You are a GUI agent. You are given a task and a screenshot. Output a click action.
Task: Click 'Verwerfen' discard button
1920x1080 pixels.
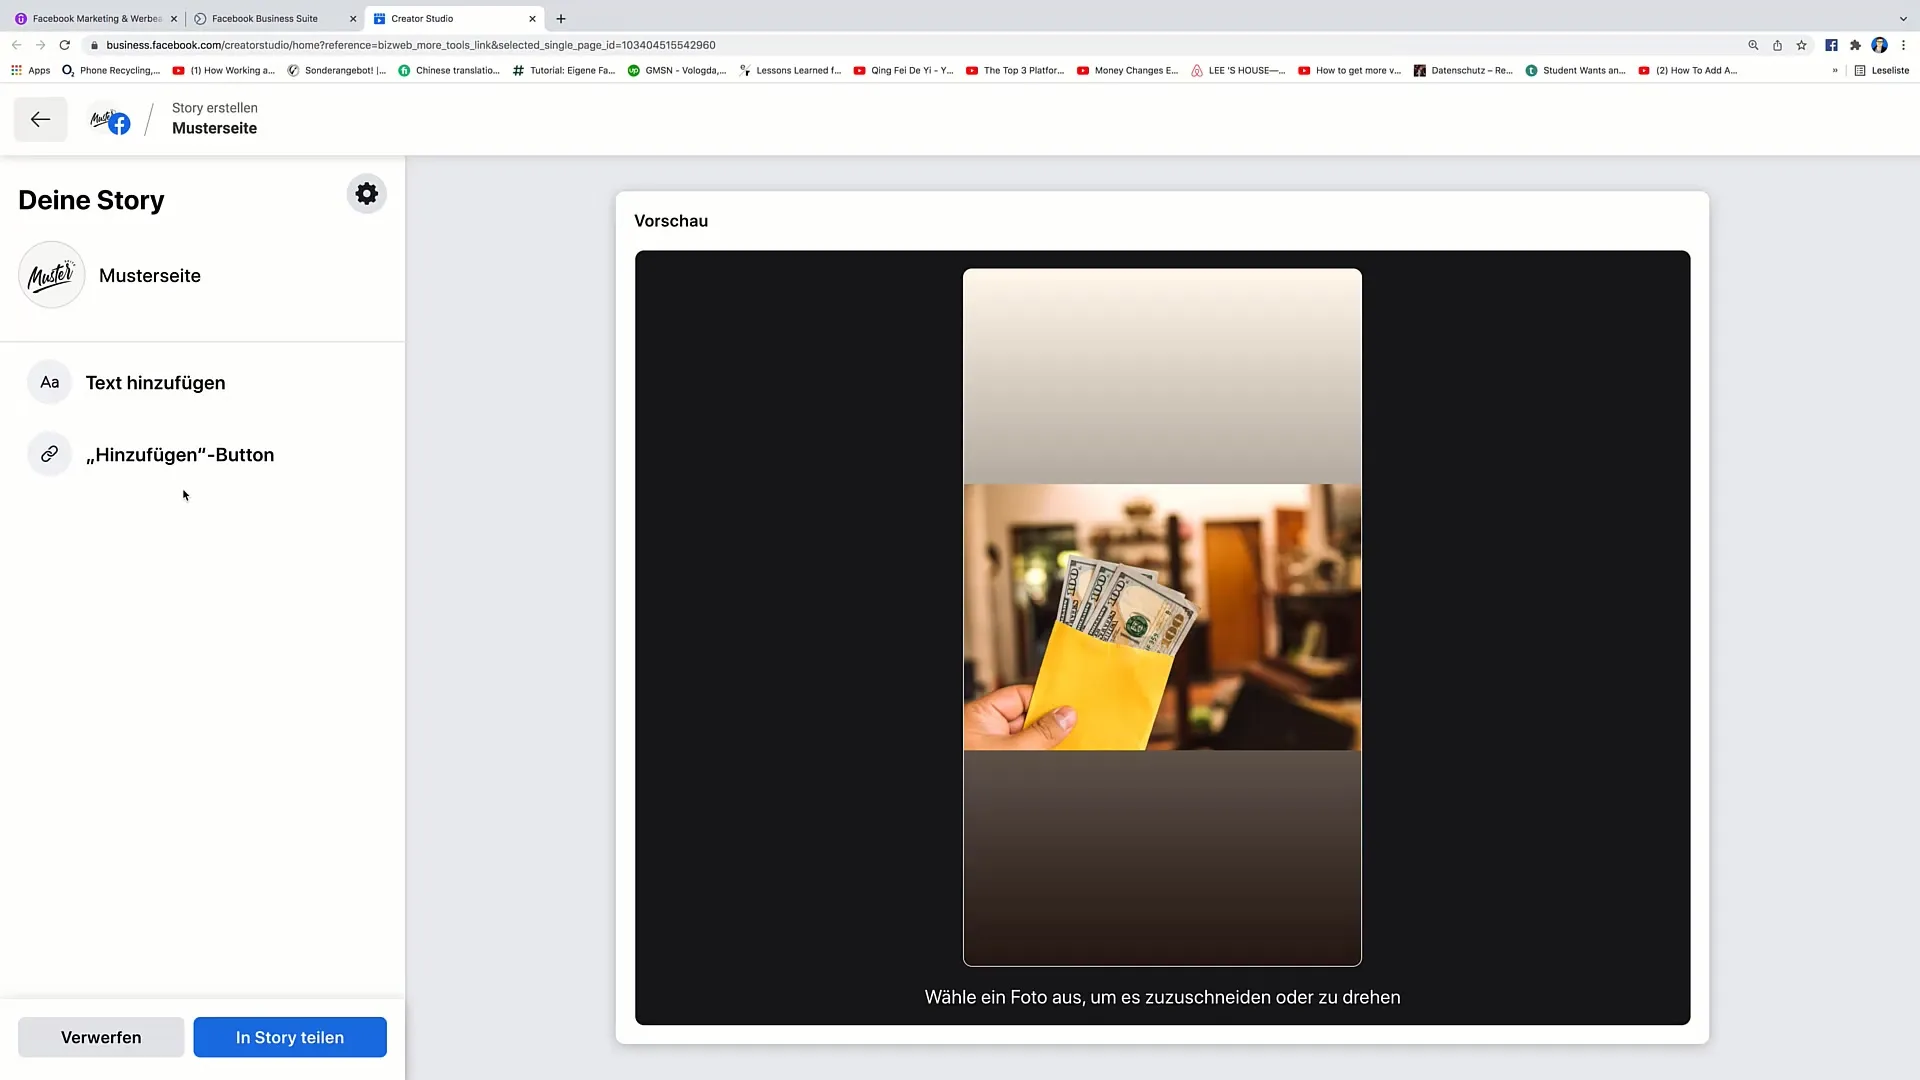(x=100, y=1038)
